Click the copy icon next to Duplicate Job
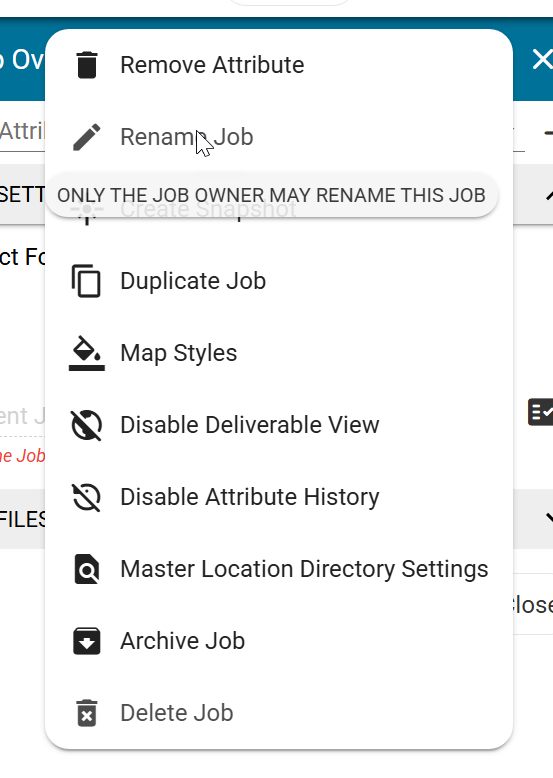 tap(86, 281)
